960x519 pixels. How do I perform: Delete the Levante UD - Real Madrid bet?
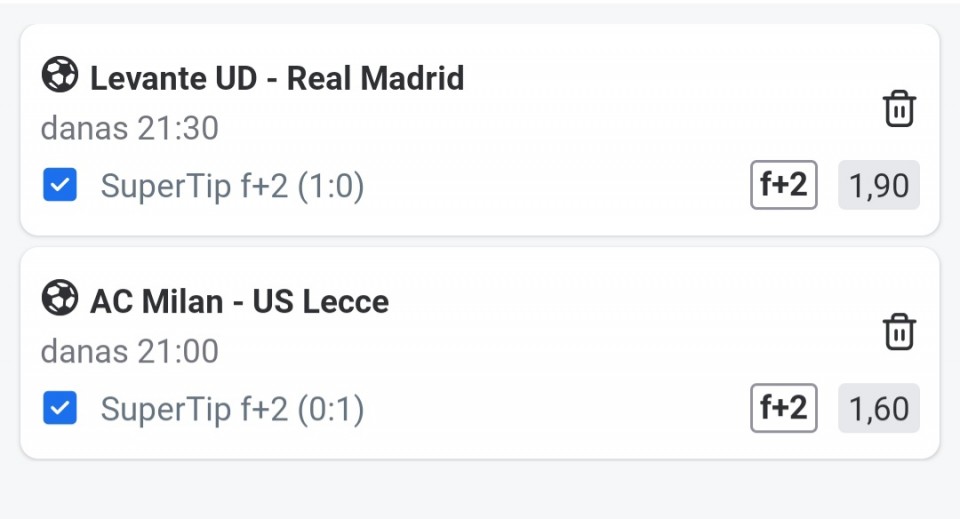pos(899,108)
